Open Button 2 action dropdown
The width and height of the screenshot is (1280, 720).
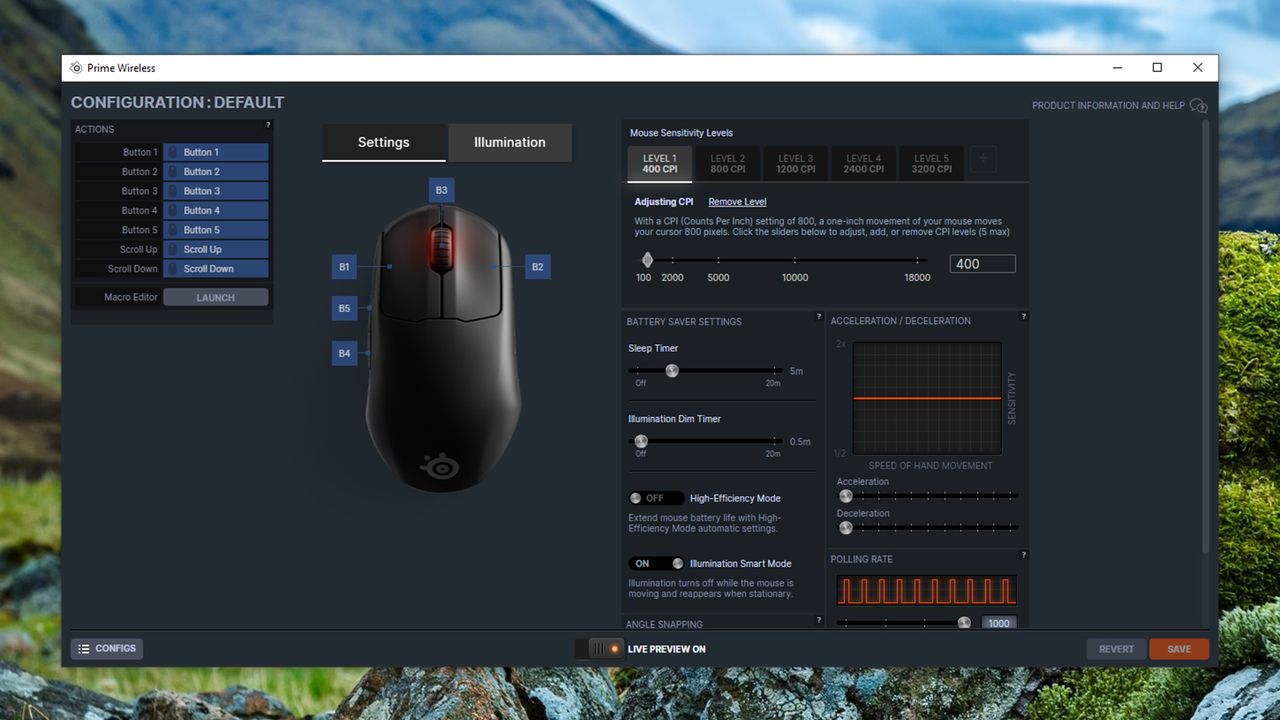(x=216, y=172)
